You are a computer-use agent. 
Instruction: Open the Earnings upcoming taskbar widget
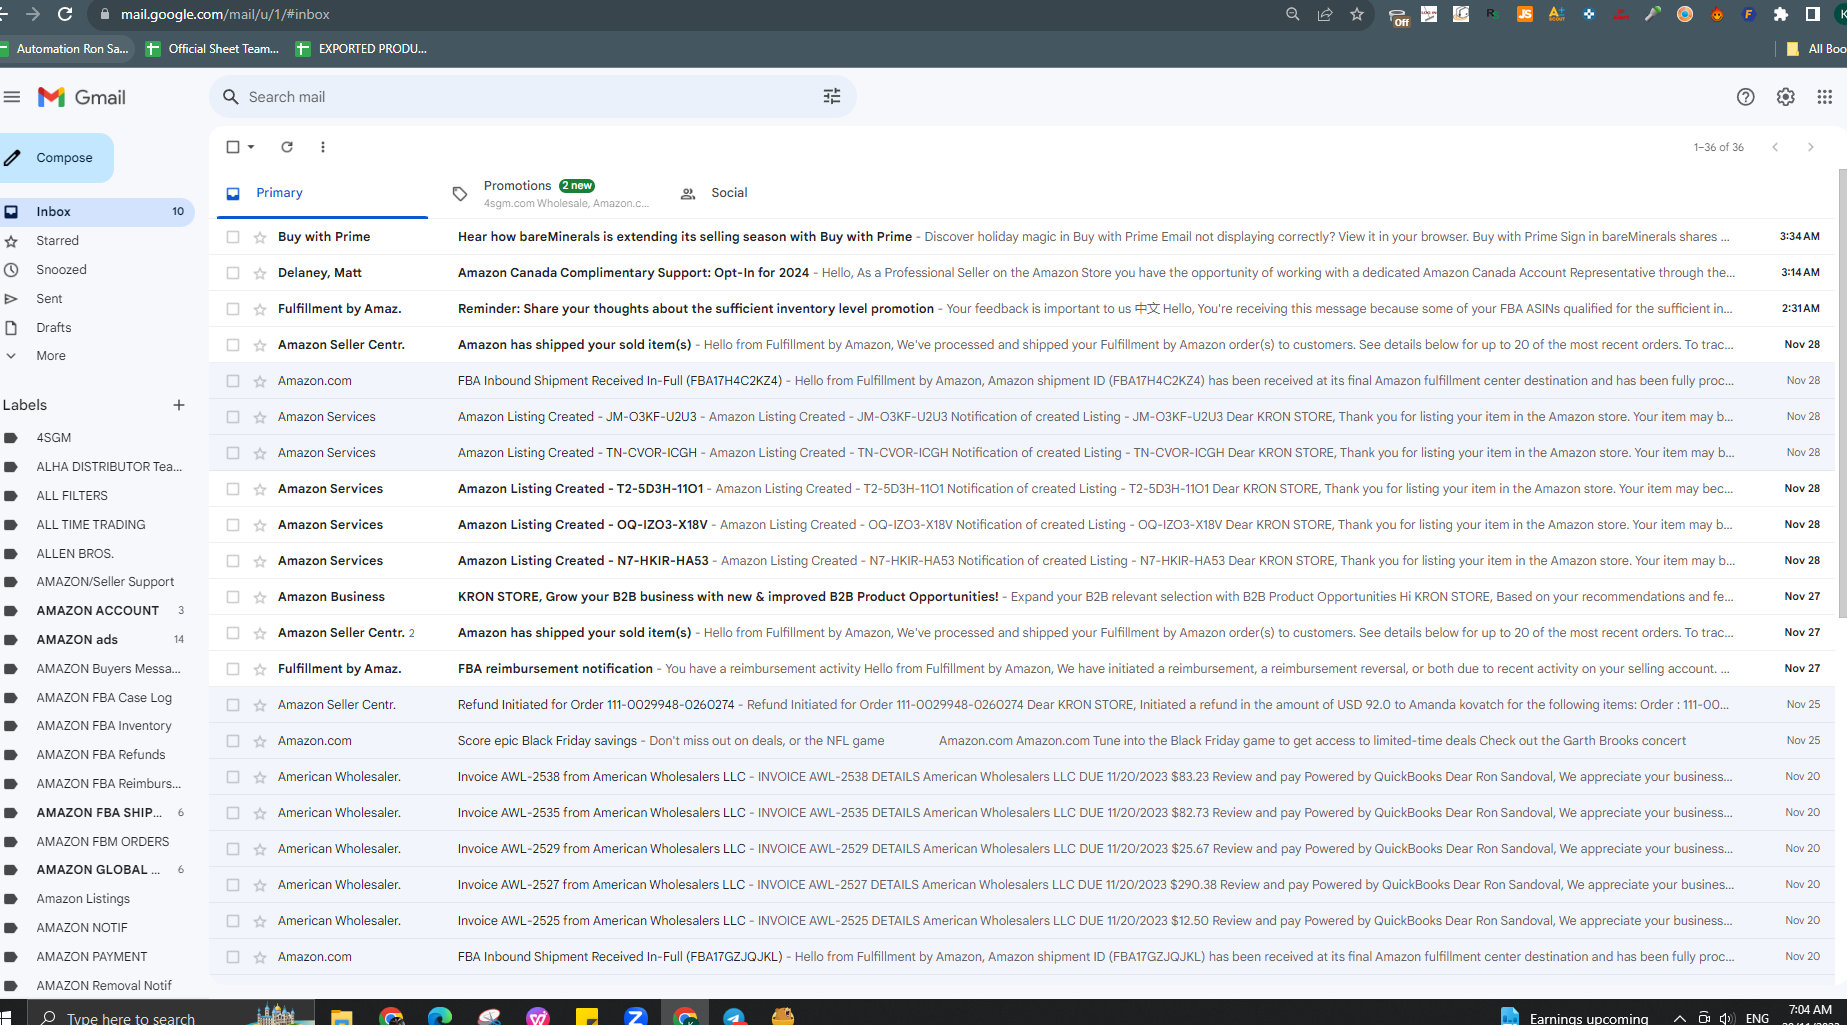click(x=1574, y=1017)
